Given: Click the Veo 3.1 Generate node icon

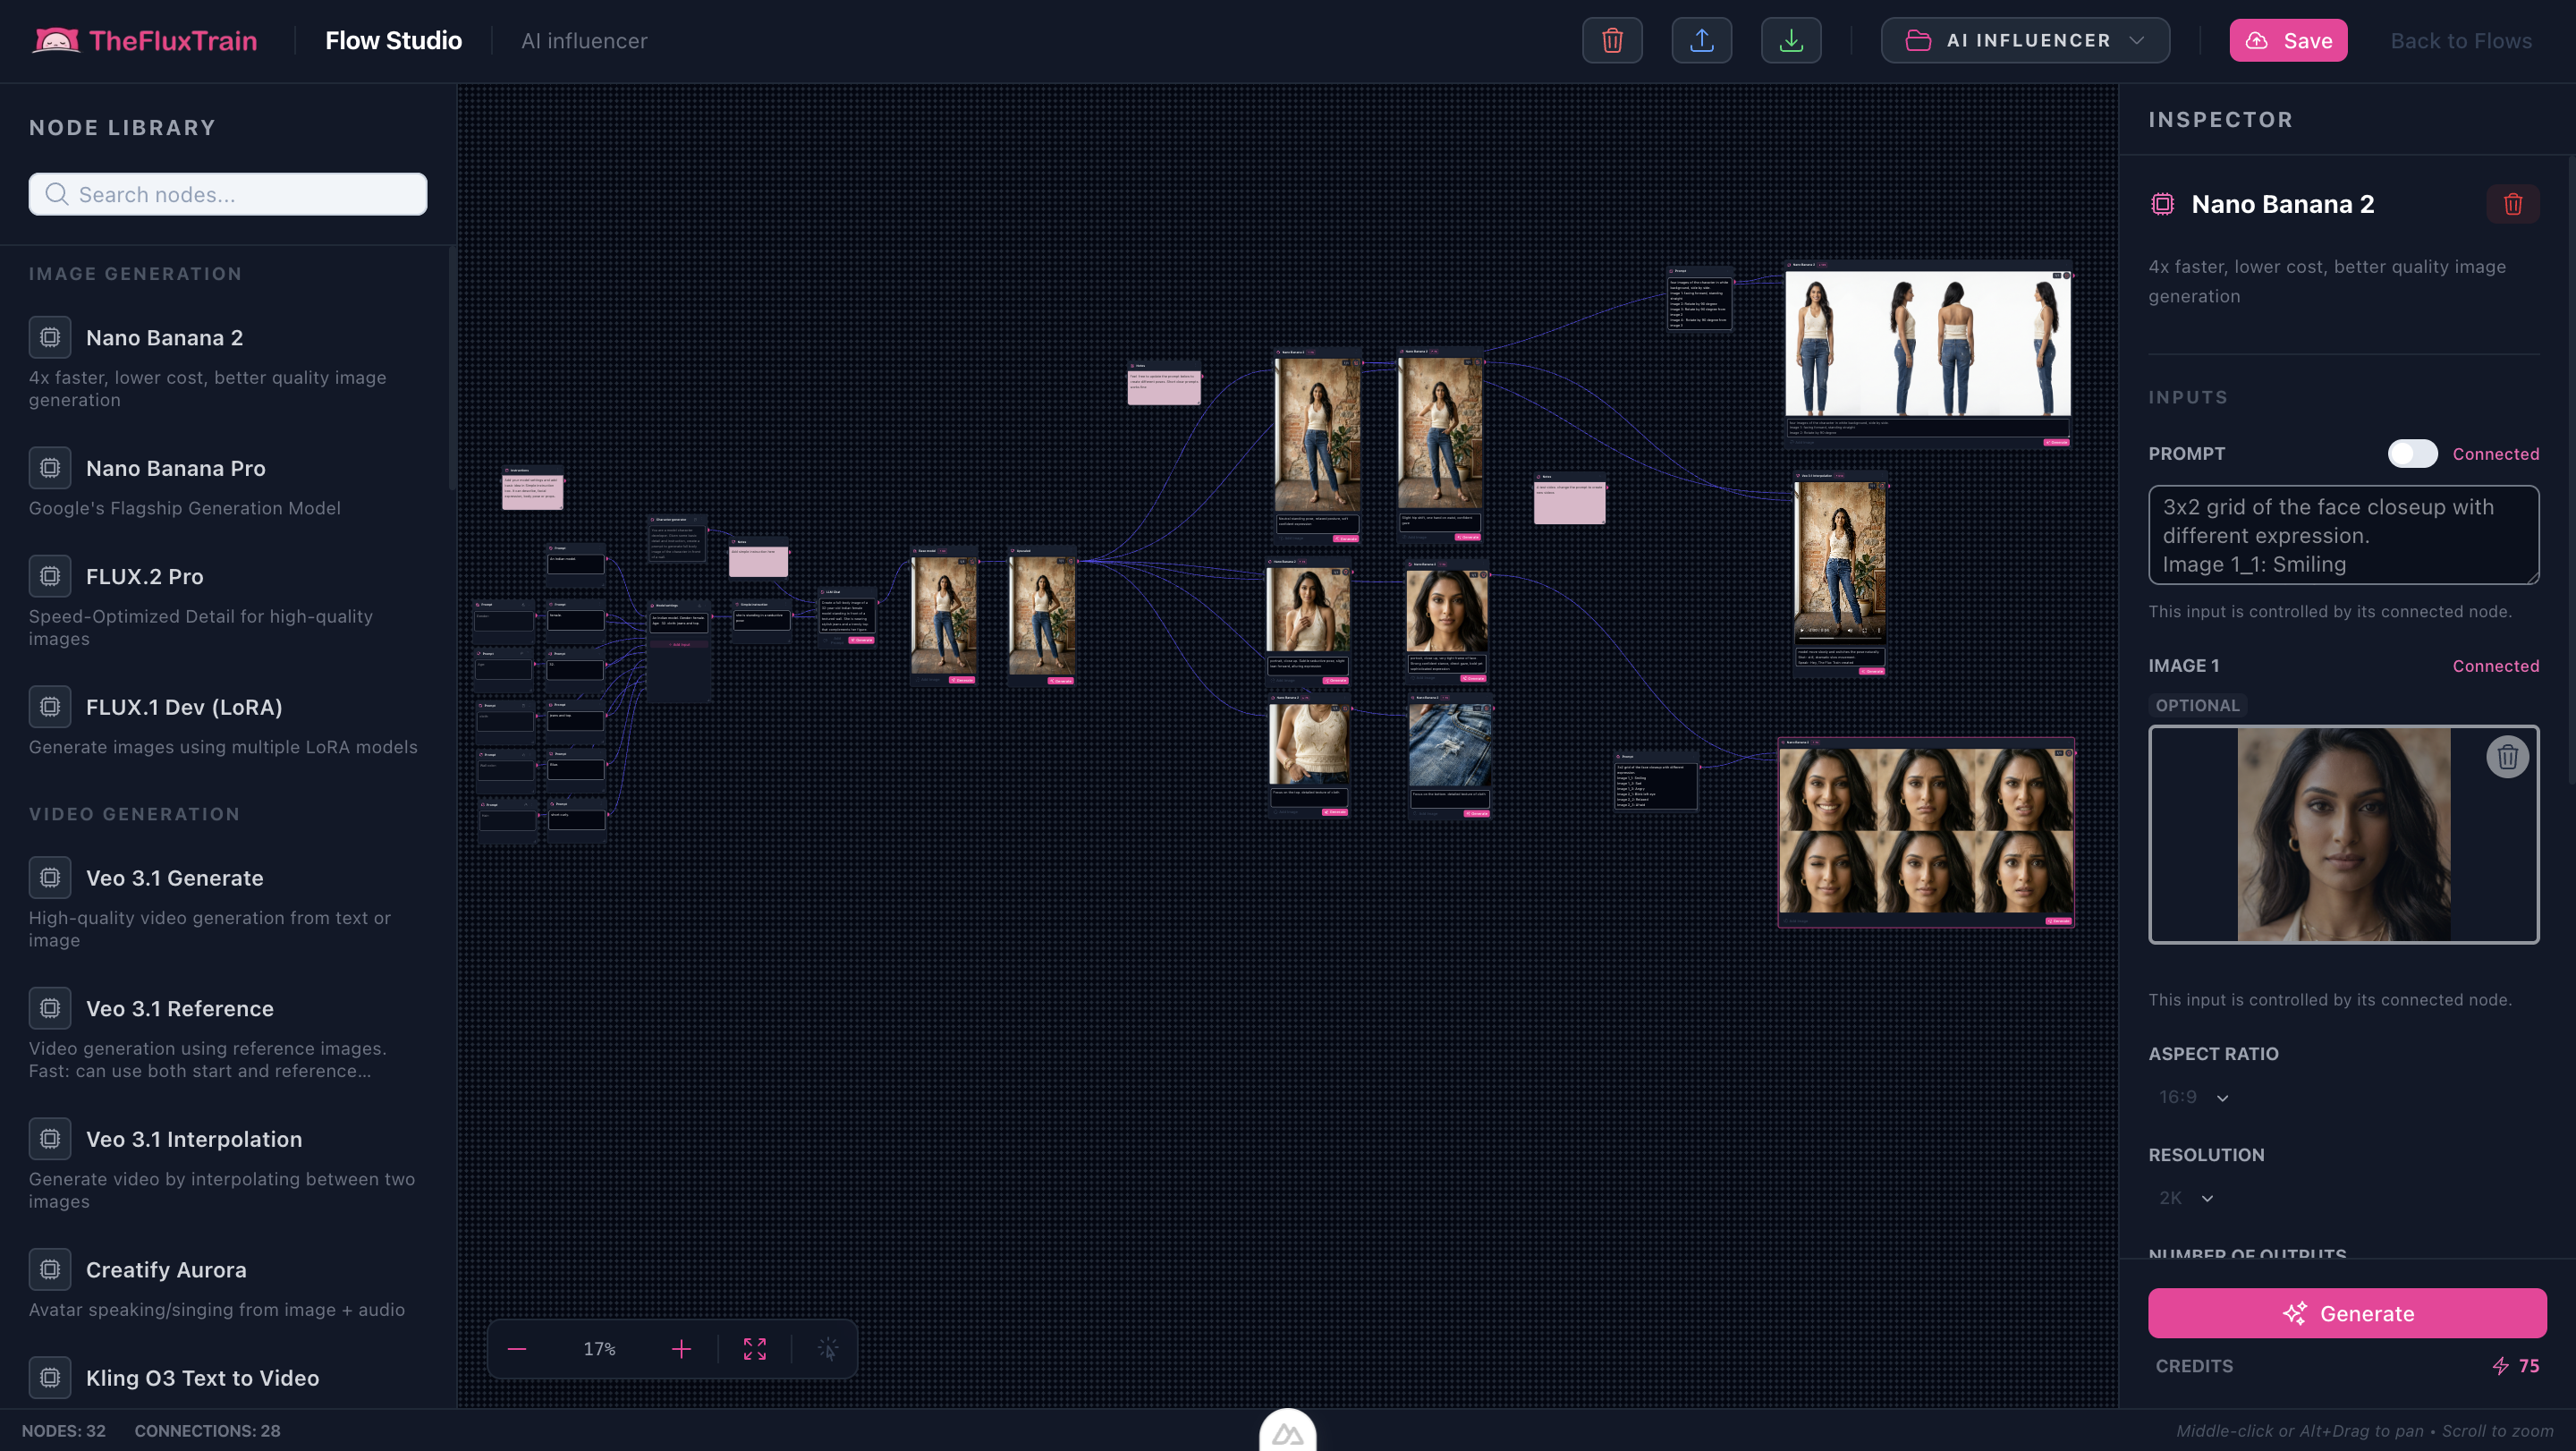Looking at the screenshot, I should point(50,878).
